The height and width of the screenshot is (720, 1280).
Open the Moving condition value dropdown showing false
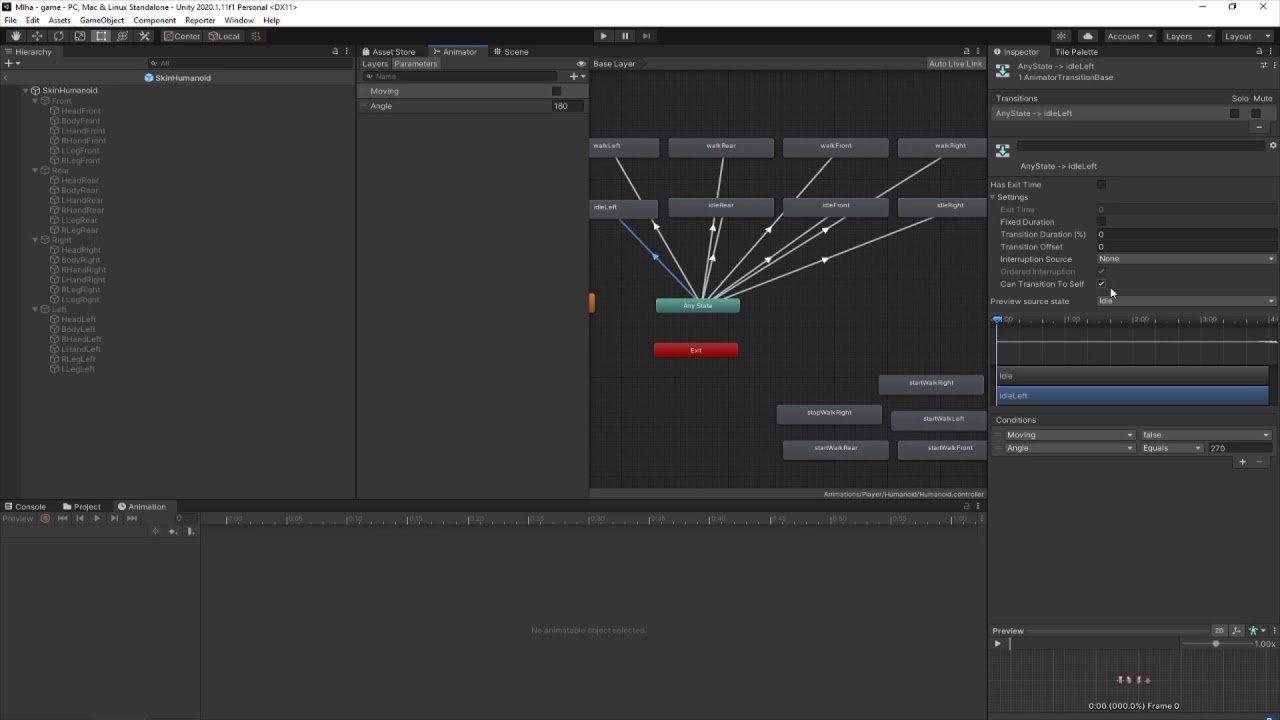point(1206,435)
